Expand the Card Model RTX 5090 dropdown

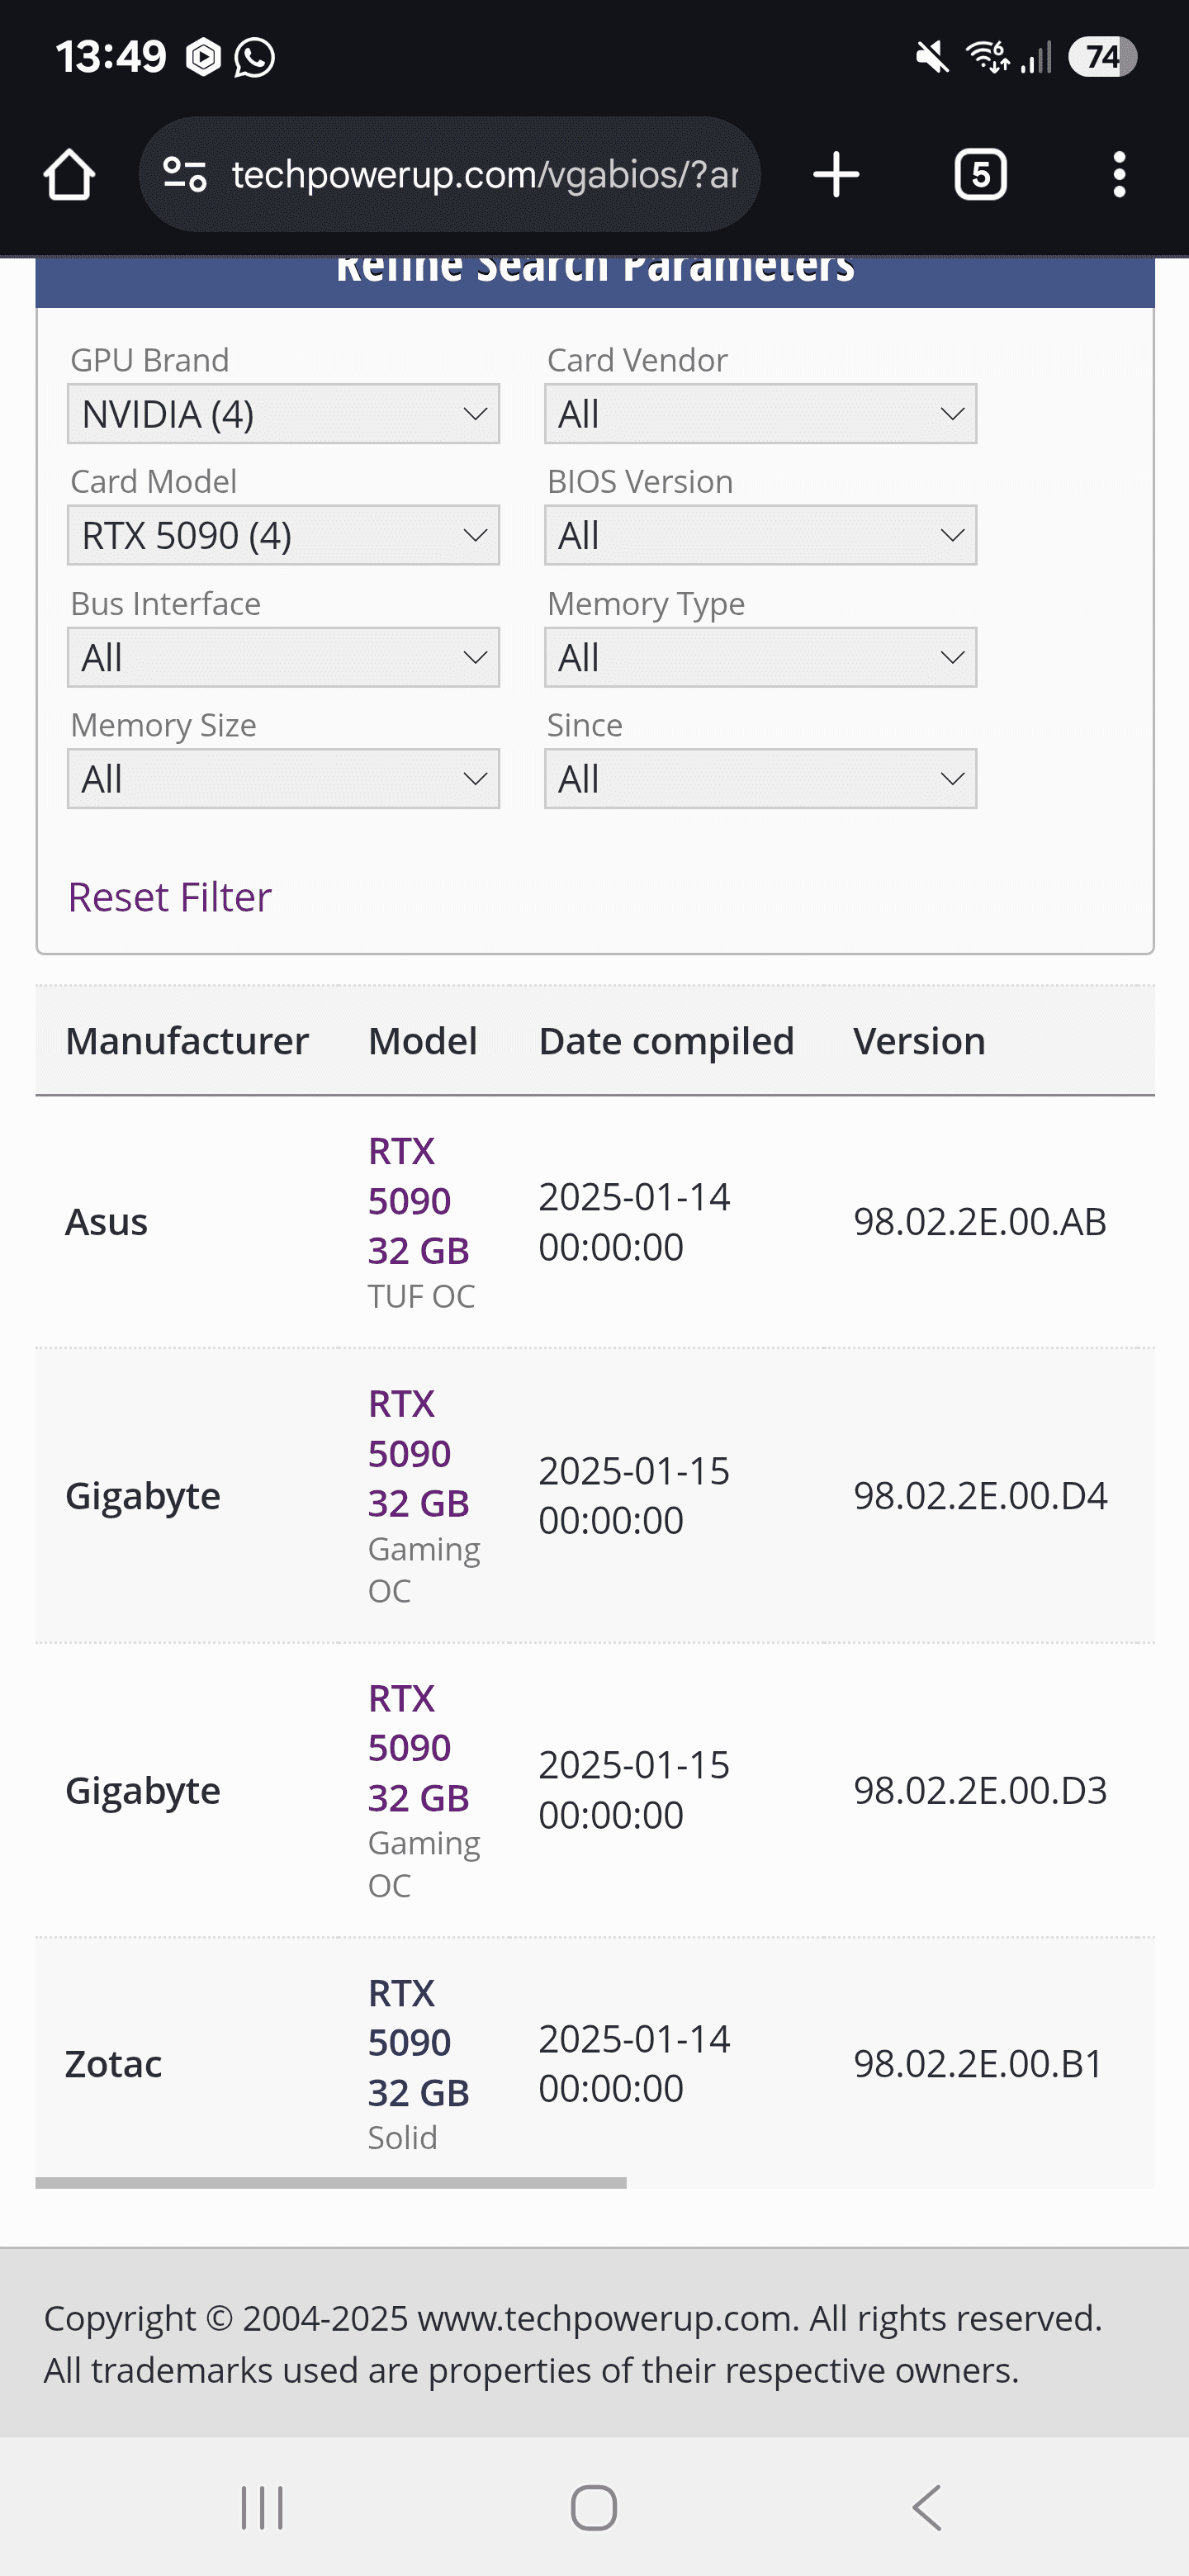click(x=283, y=536)
